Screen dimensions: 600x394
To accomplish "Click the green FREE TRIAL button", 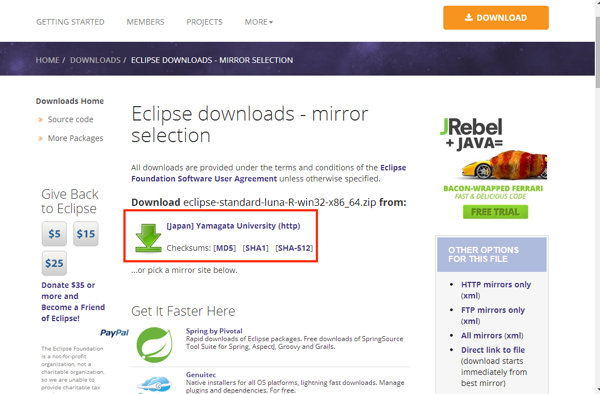I will click(495, 212).
